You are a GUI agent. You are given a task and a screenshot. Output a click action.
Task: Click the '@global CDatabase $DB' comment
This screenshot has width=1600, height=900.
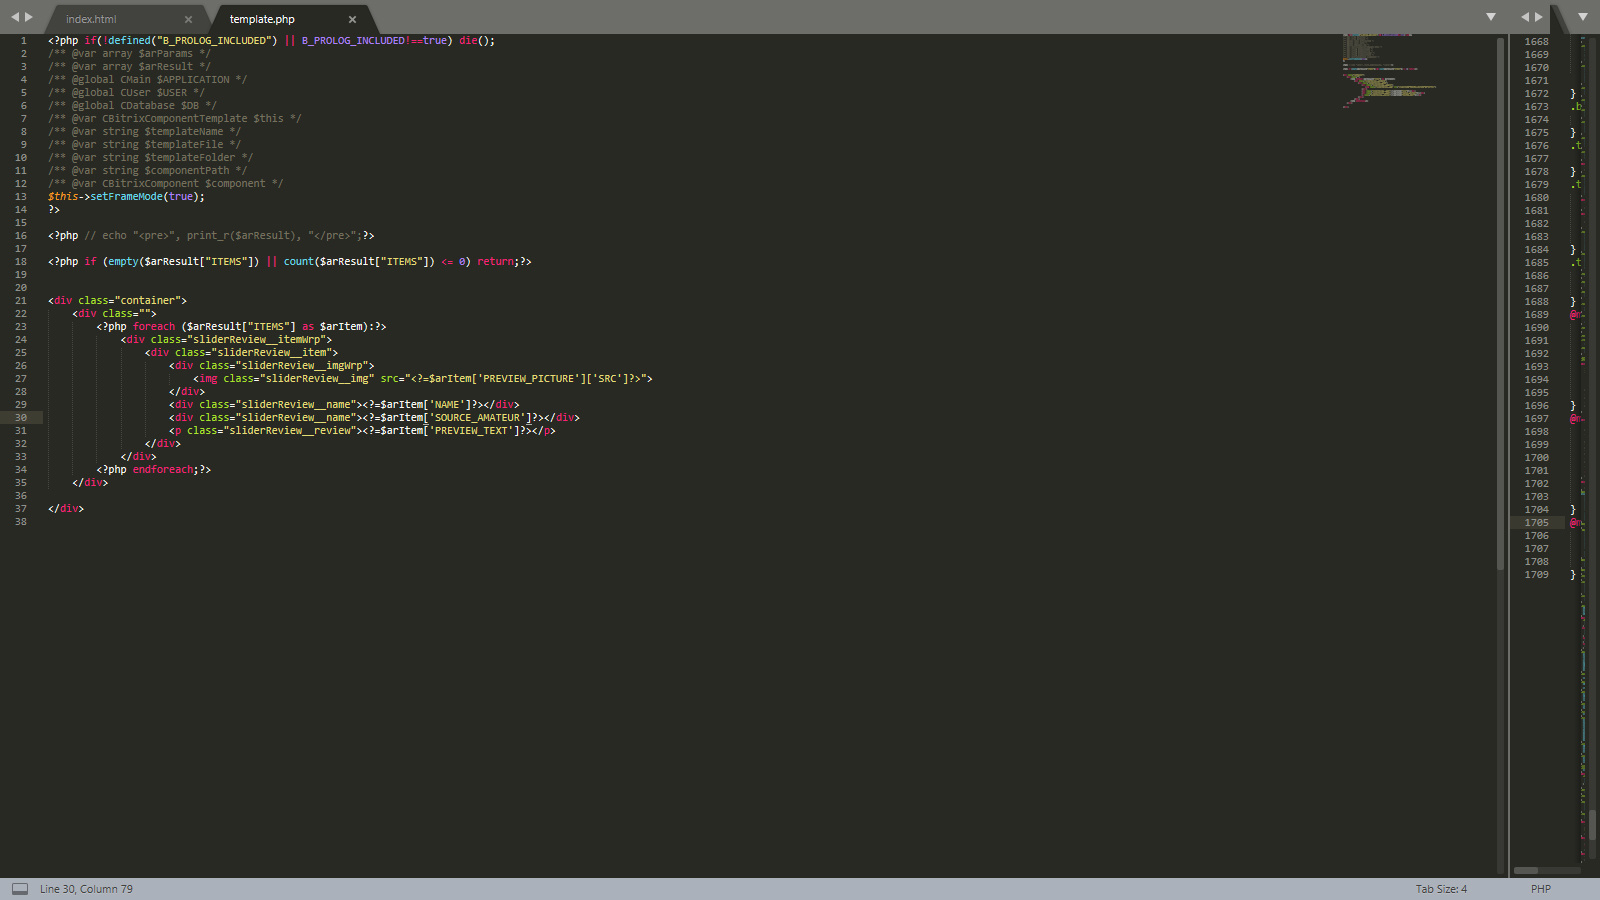pos(132,106)
